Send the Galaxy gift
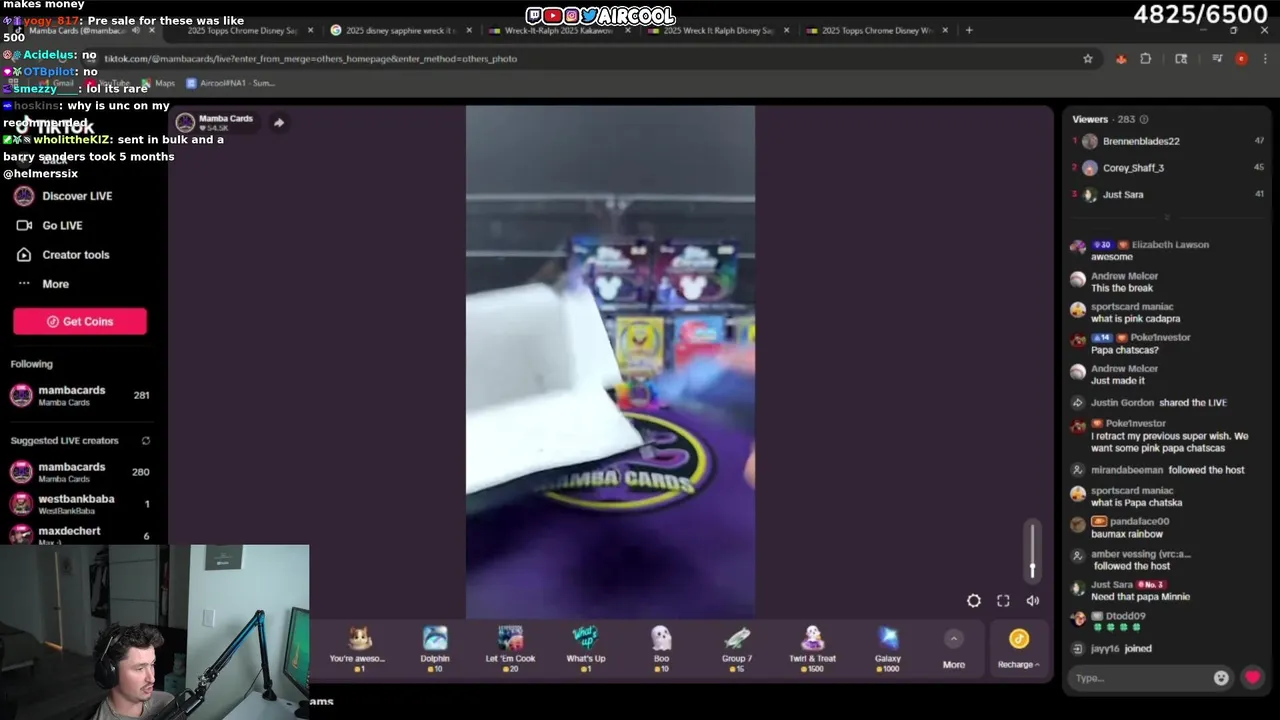Screen dimensions: 1280x720 tap(888, 647)
